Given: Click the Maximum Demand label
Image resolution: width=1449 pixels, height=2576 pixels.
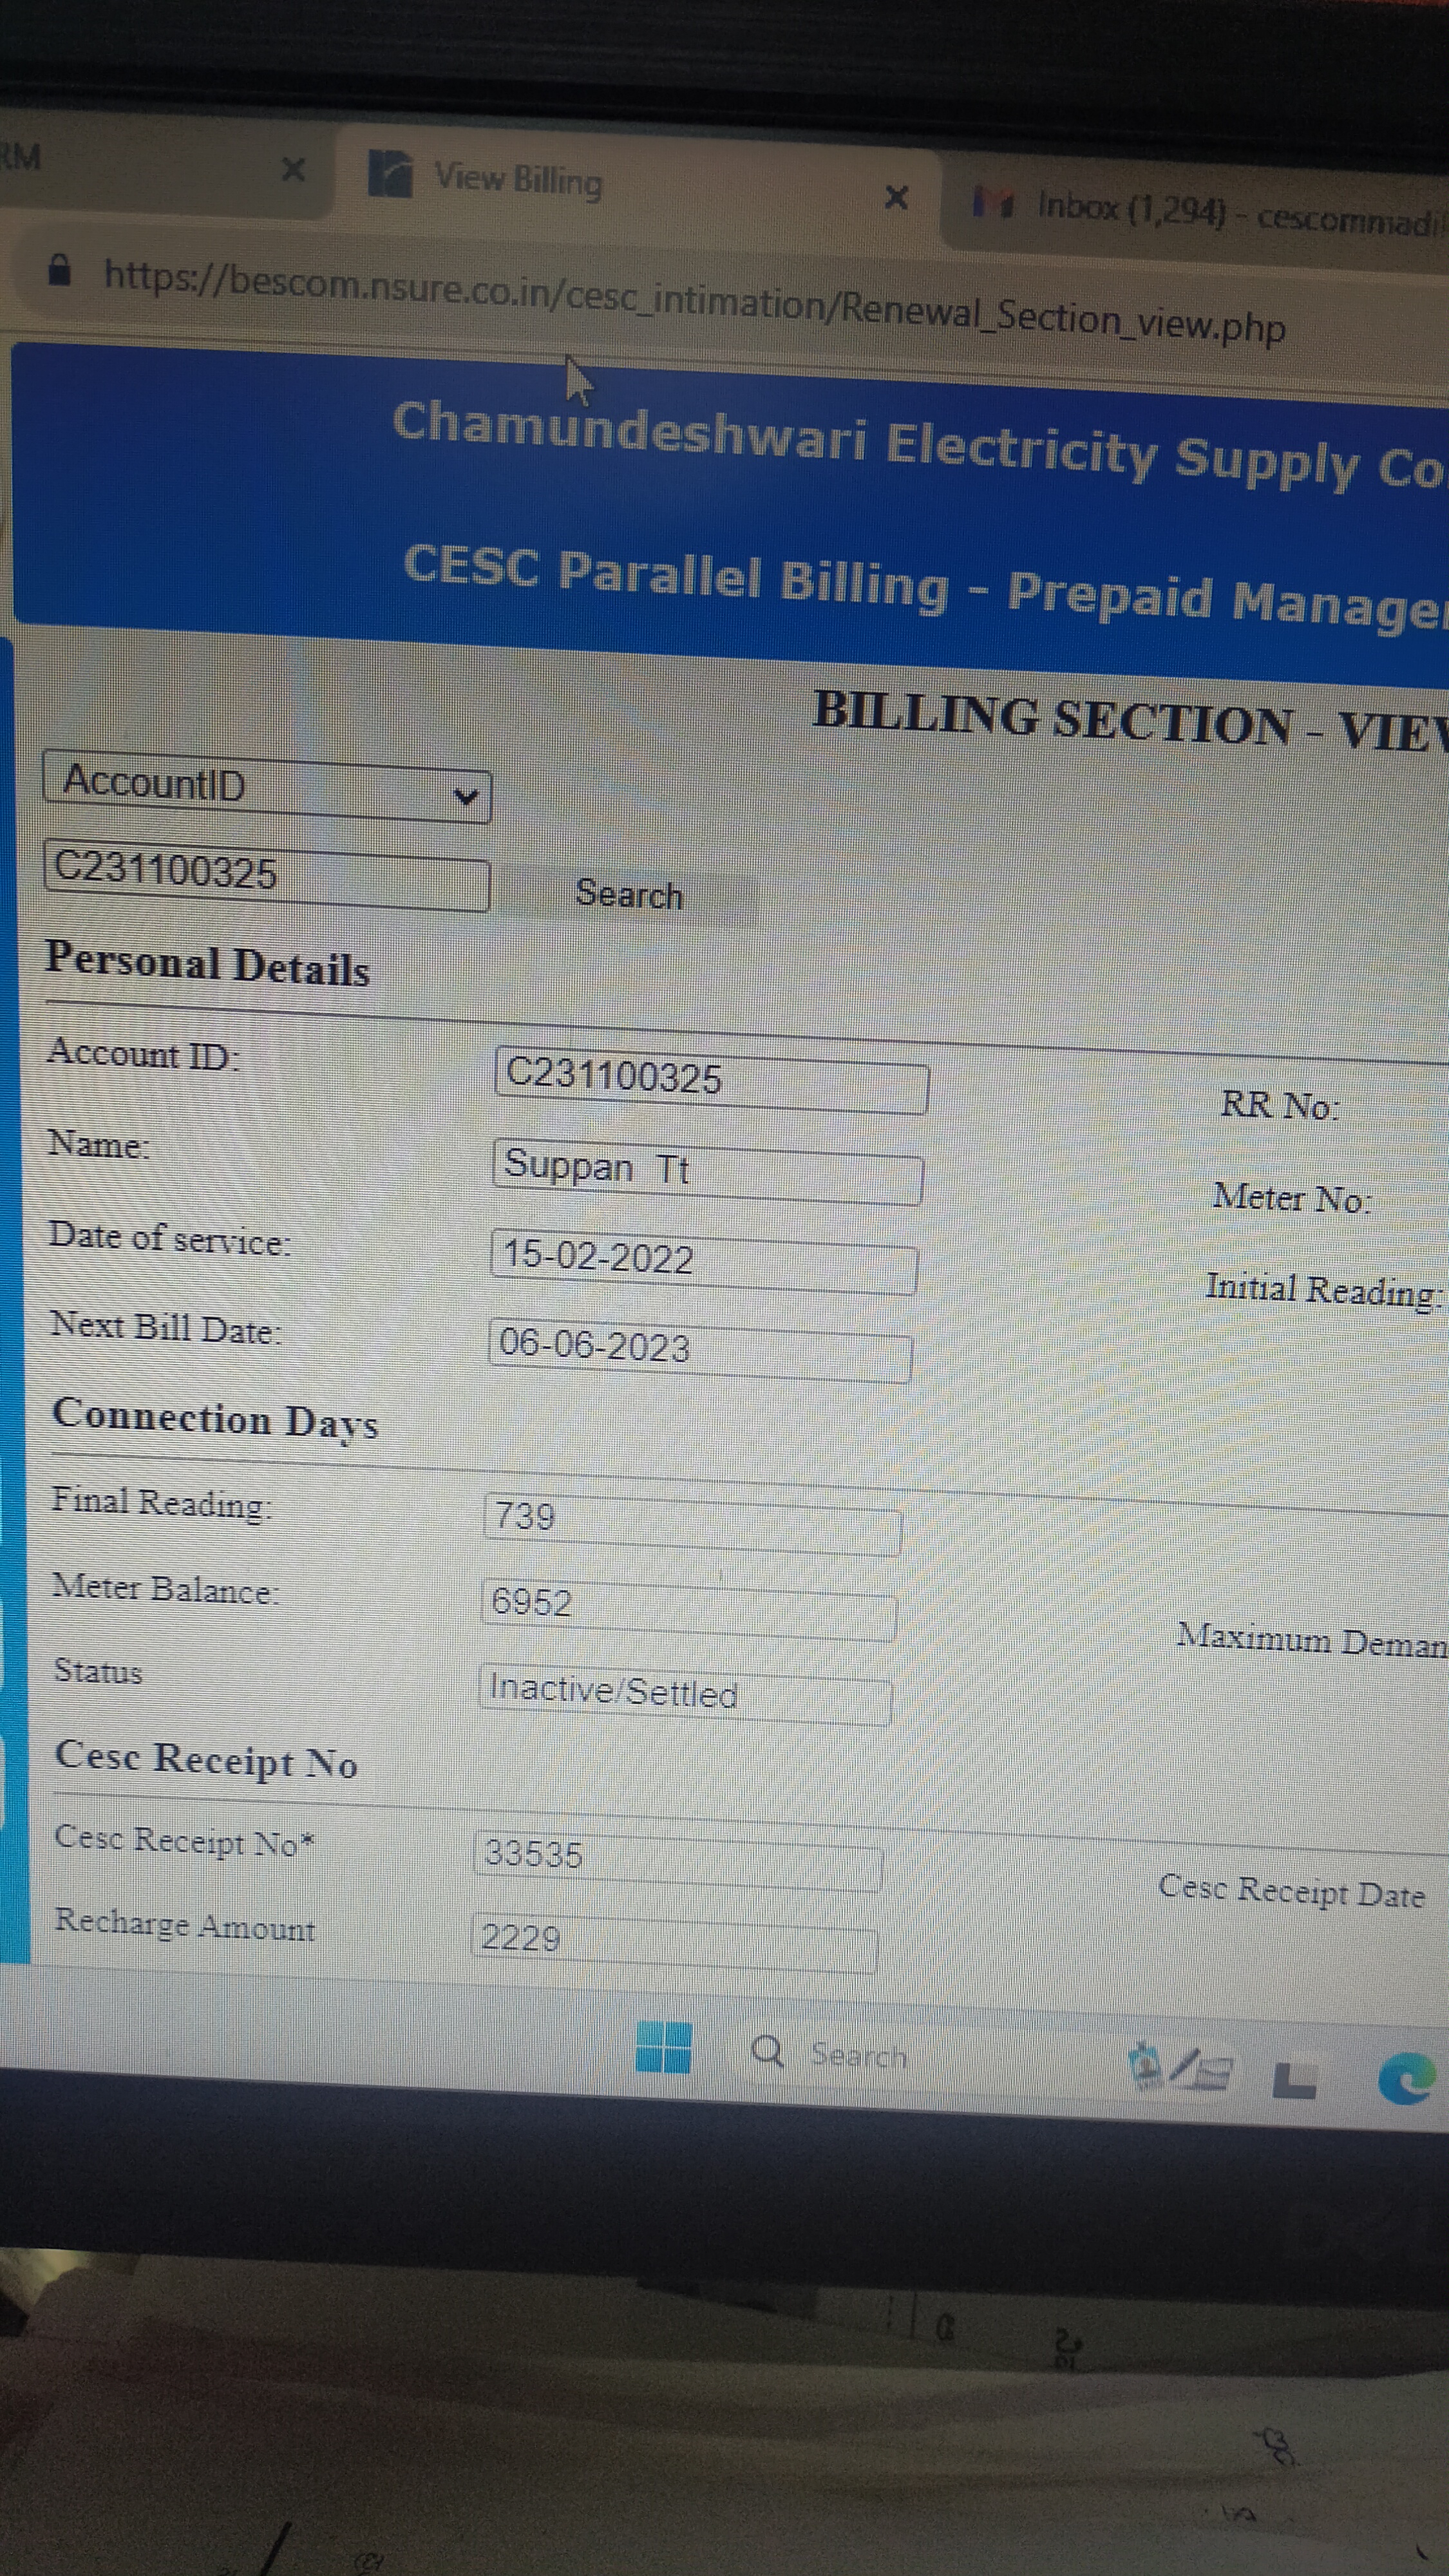Looking at the screenshot, I should [1312, 1640].
